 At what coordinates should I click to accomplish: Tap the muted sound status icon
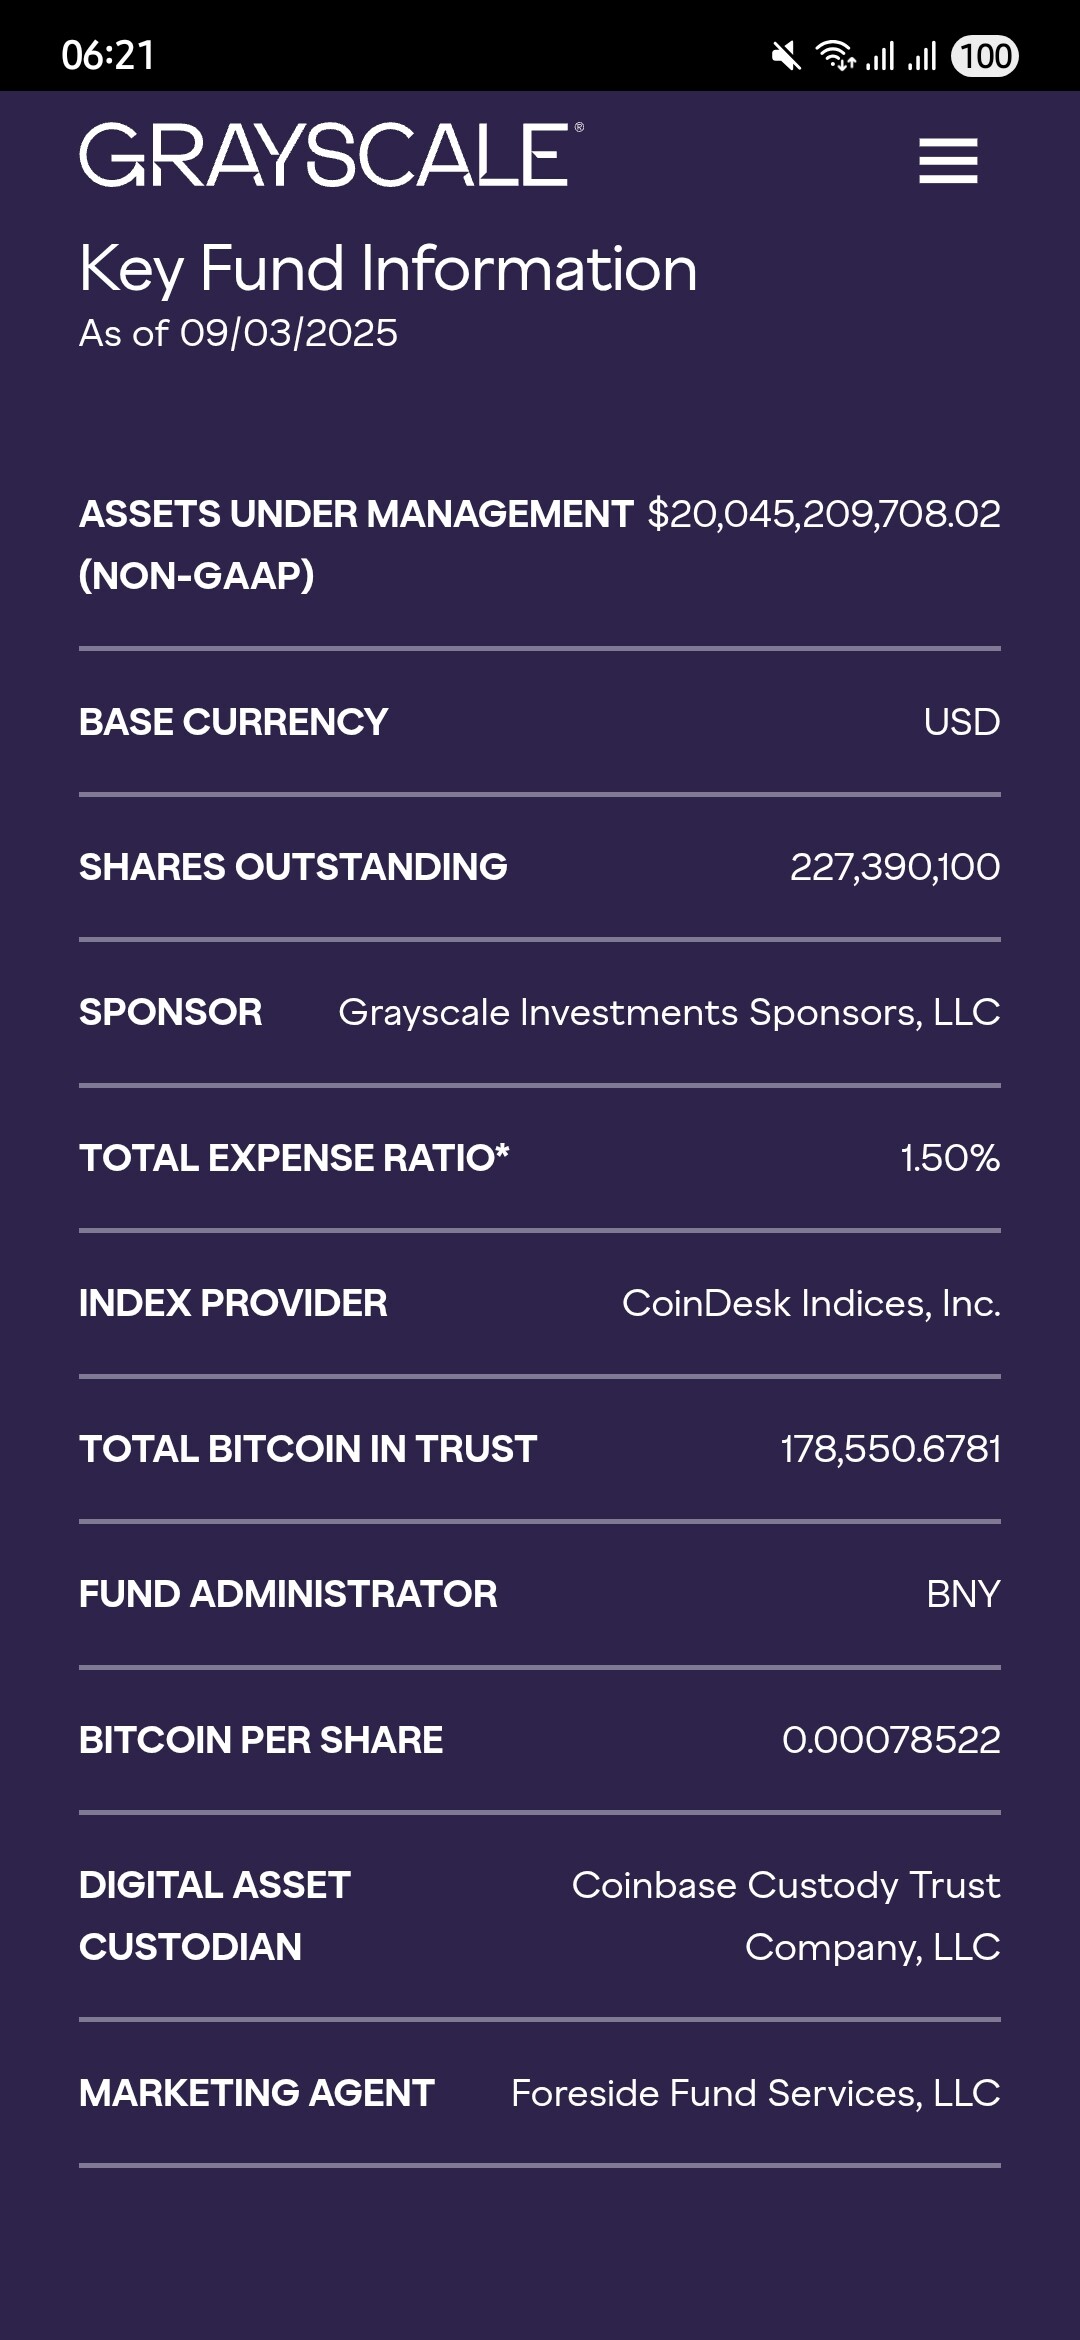point(787,56)
